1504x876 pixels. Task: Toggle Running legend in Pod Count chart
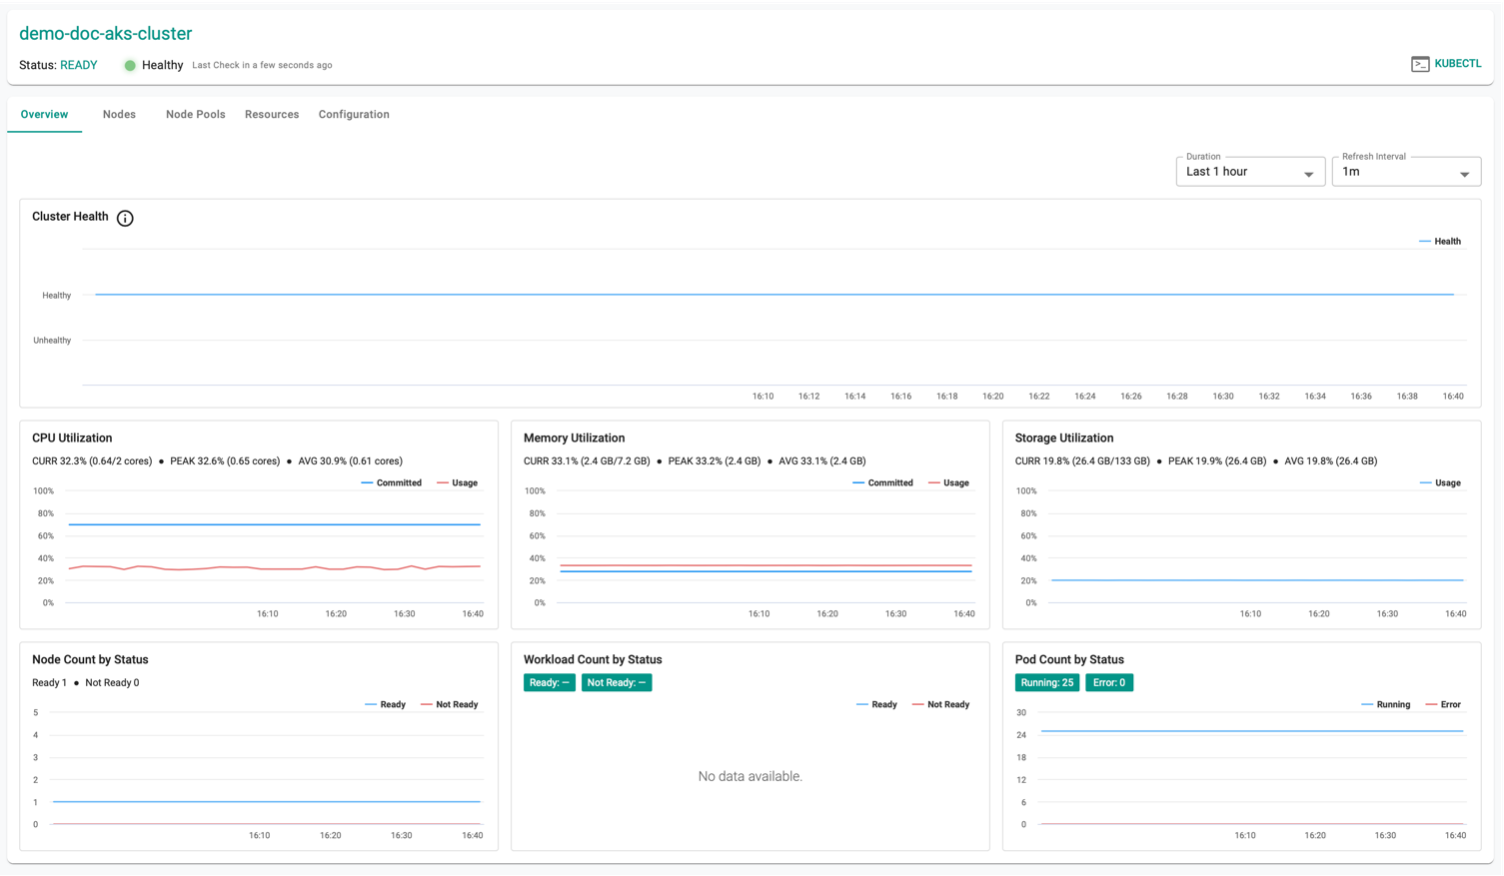tap(1386, 705)
